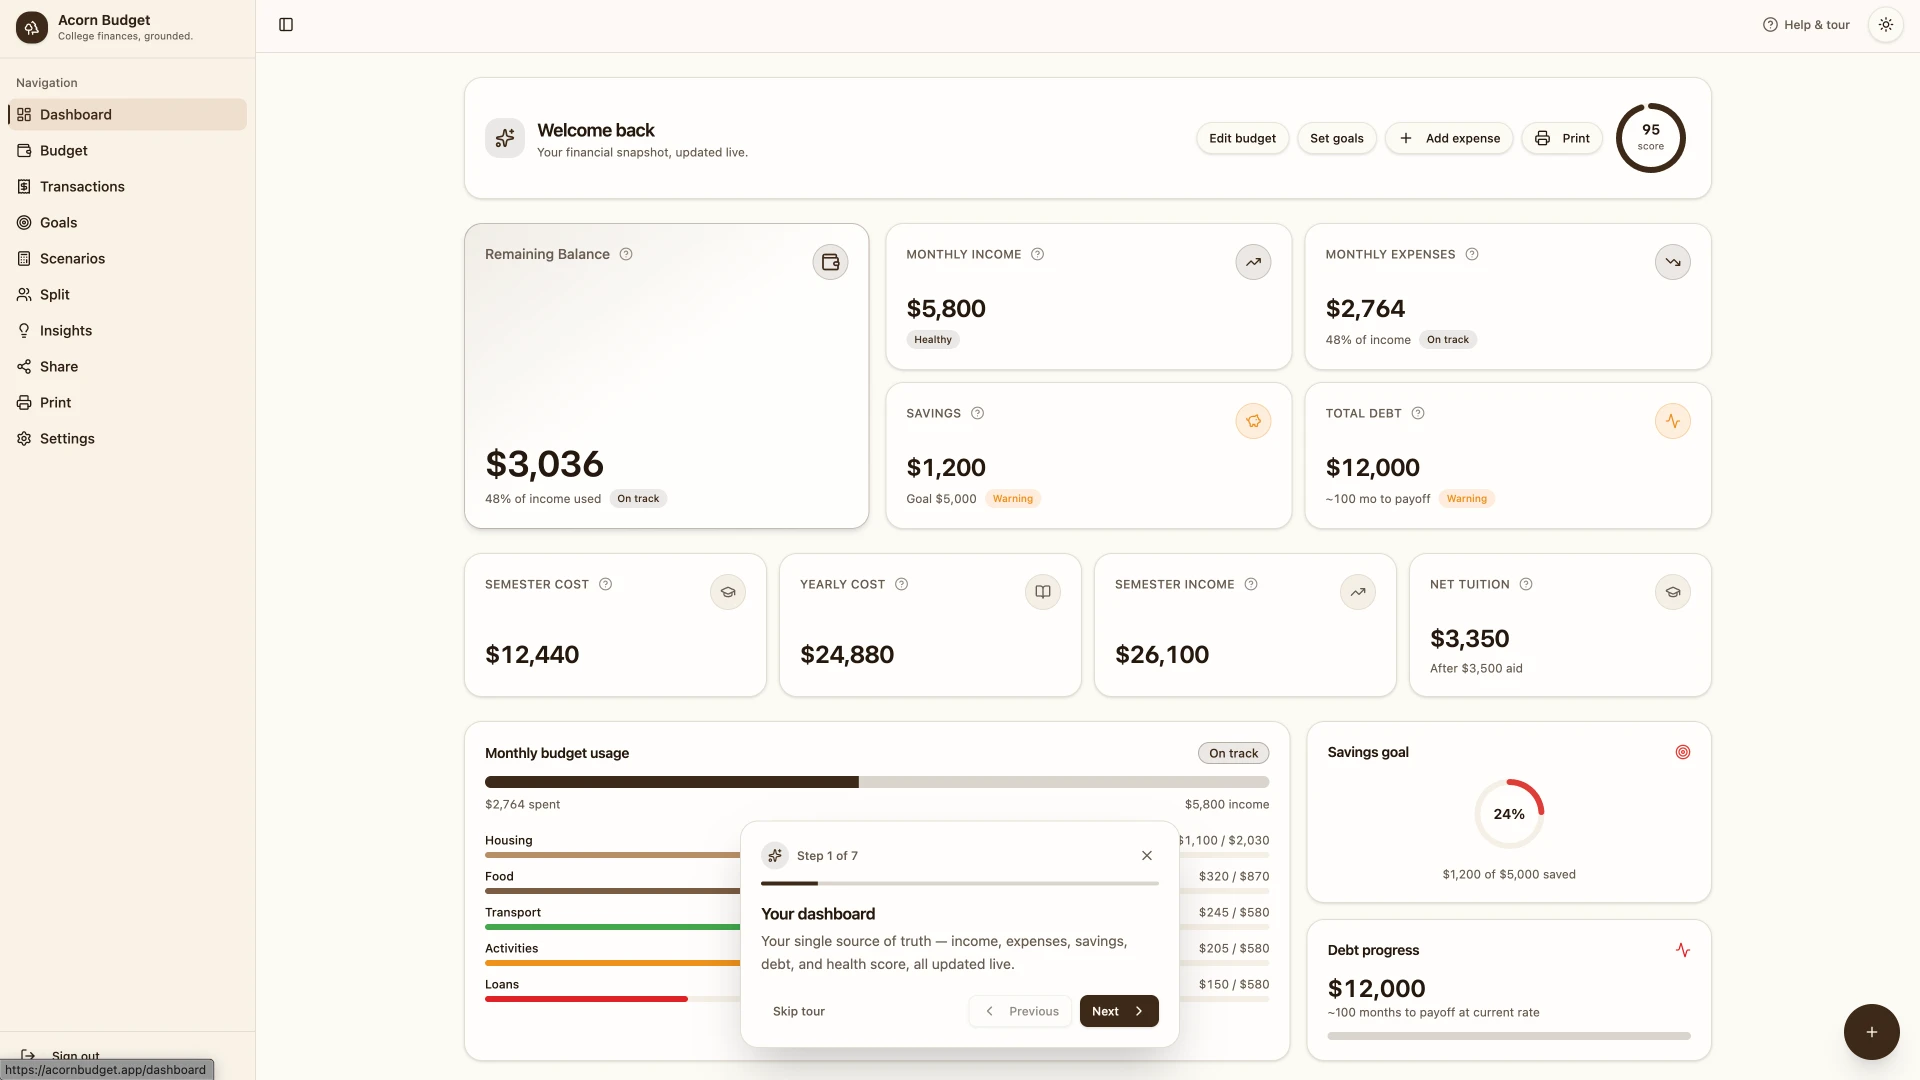Click the trending icon on Semester Income card
The image size is (1920, 1080).
click(x=1358, y=592)
